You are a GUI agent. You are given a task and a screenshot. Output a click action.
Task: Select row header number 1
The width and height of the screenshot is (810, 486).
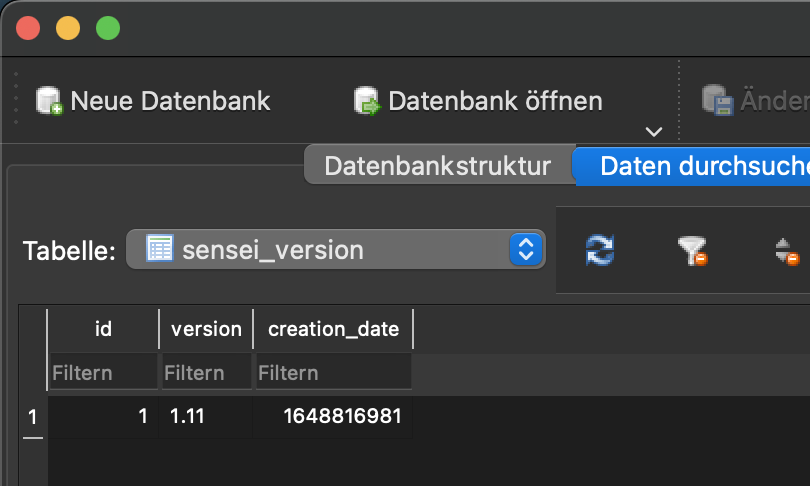[x=33, y=417]
